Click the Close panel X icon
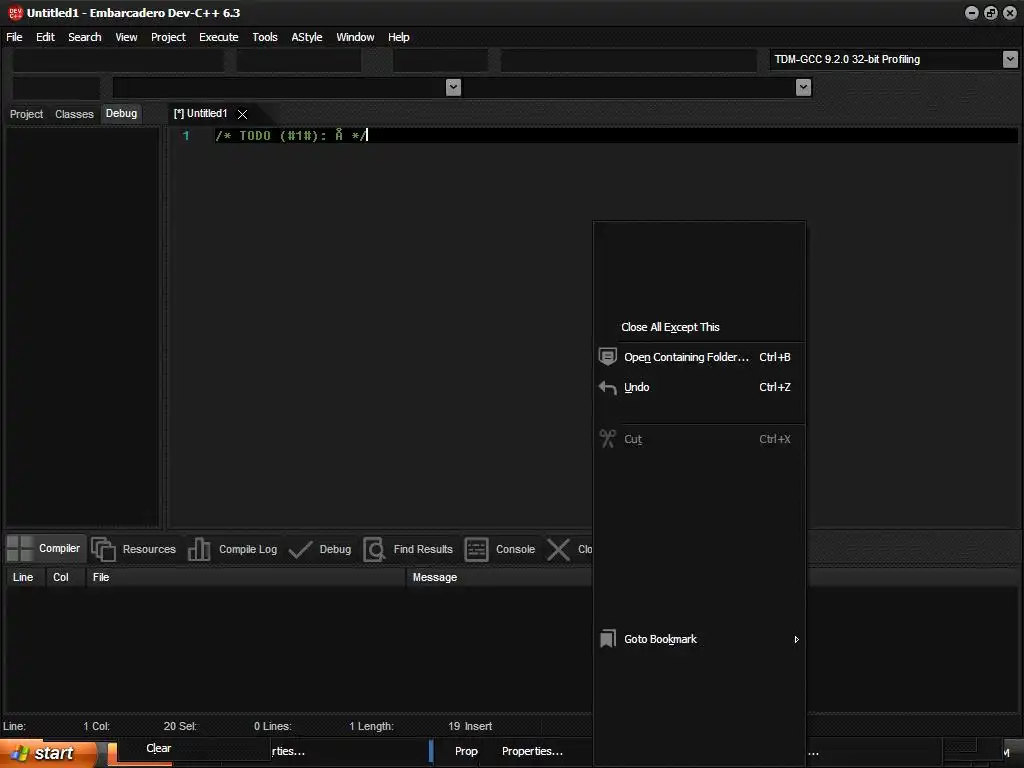 pos(558,549)
